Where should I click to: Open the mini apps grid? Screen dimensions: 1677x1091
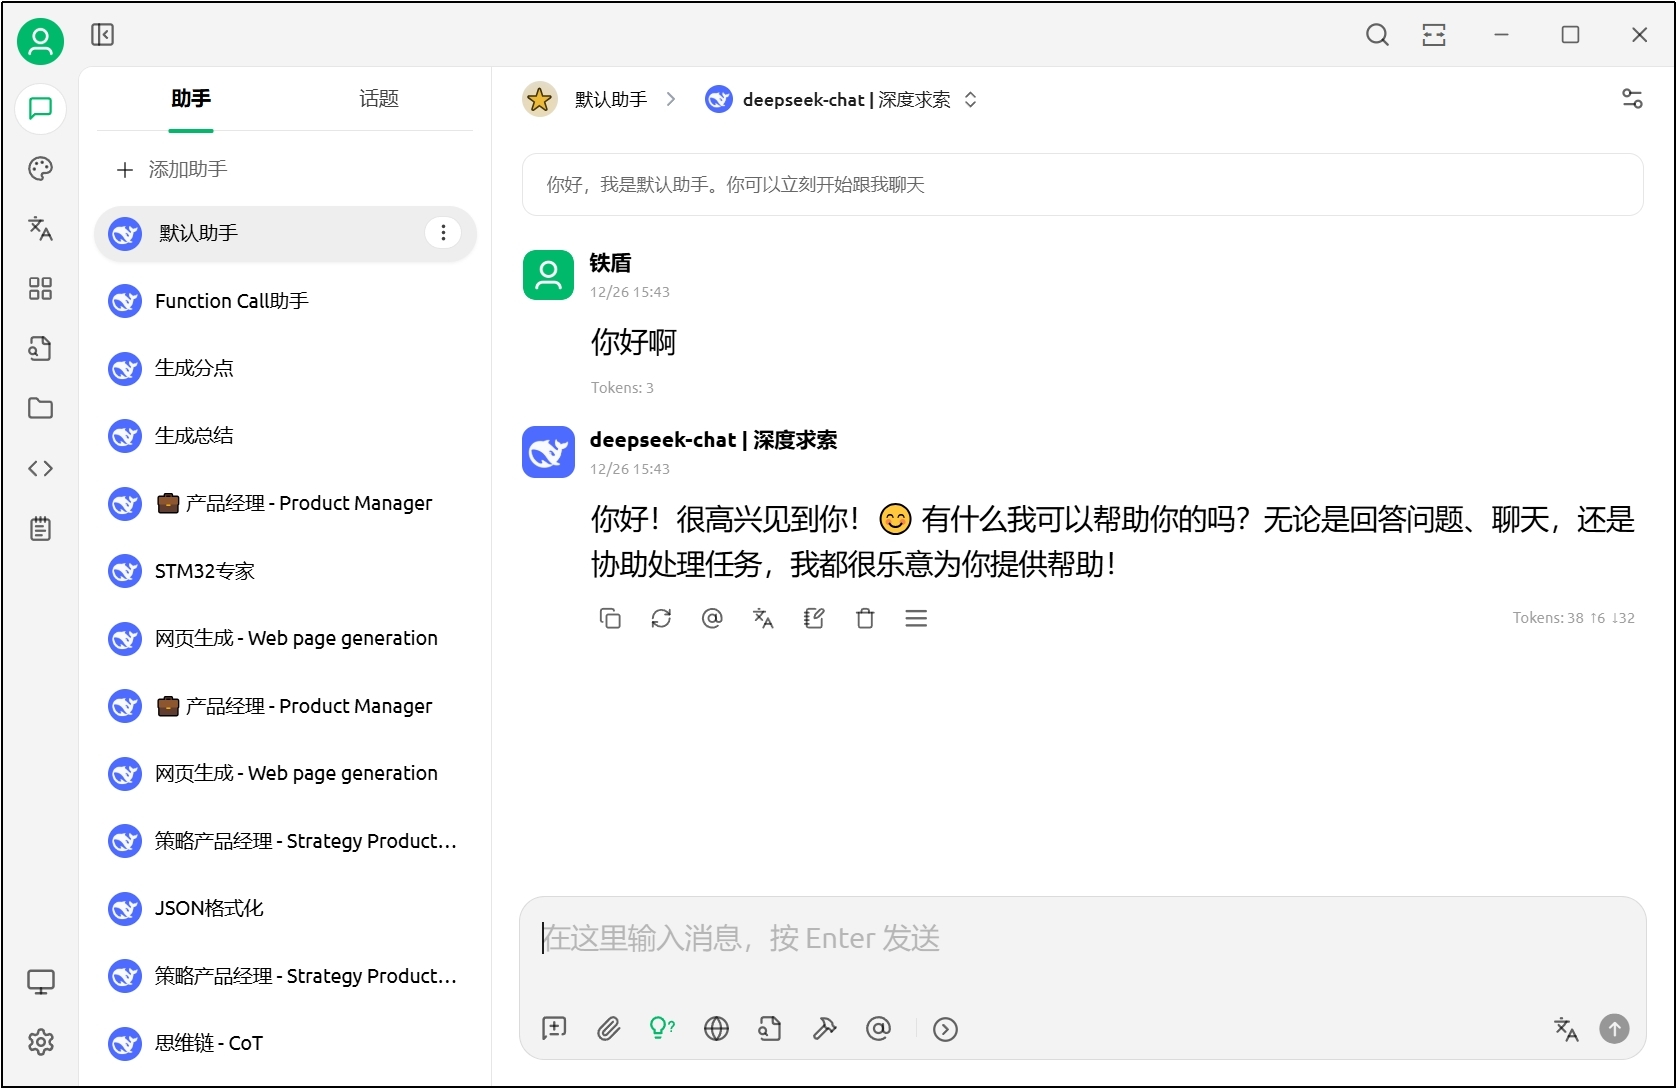click(40, 288)
